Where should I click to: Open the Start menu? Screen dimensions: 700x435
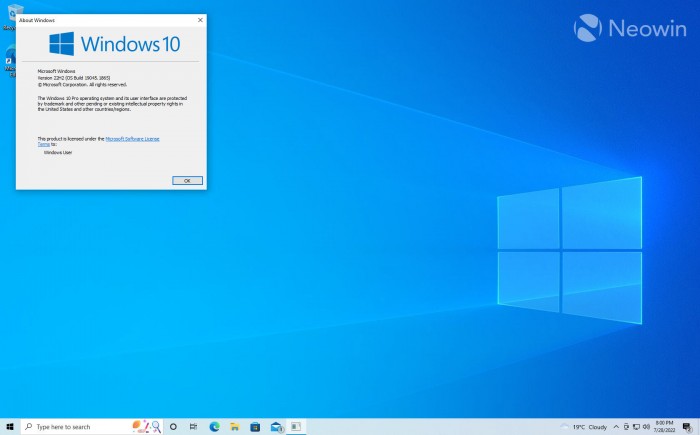point(9,426)
